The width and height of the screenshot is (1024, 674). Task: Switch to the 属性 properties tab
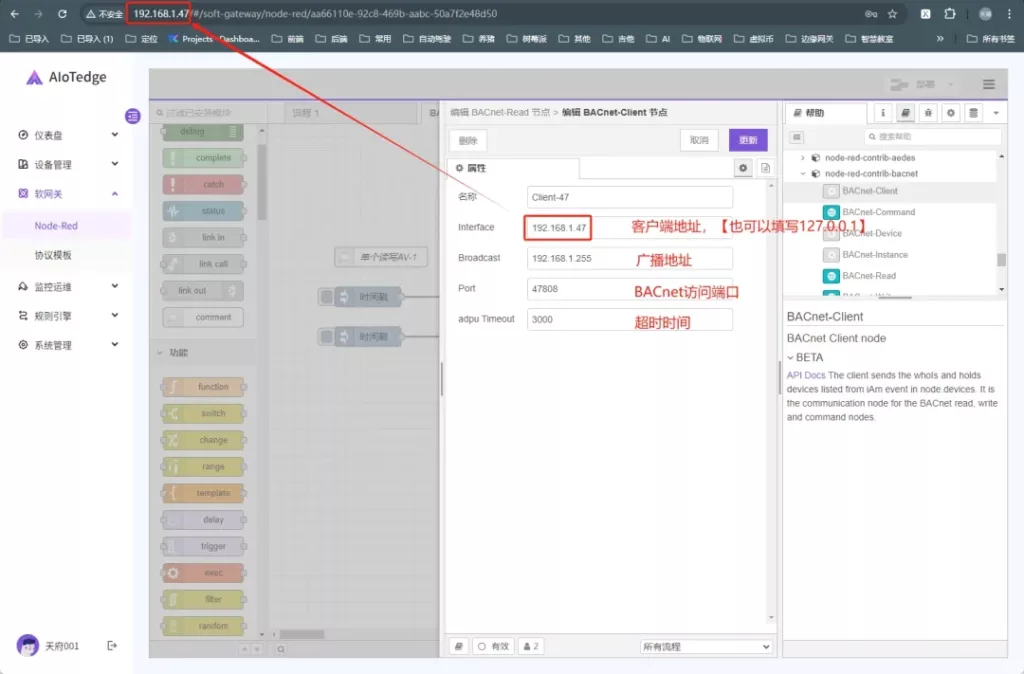pyautogui.click(x=471, y=168)
